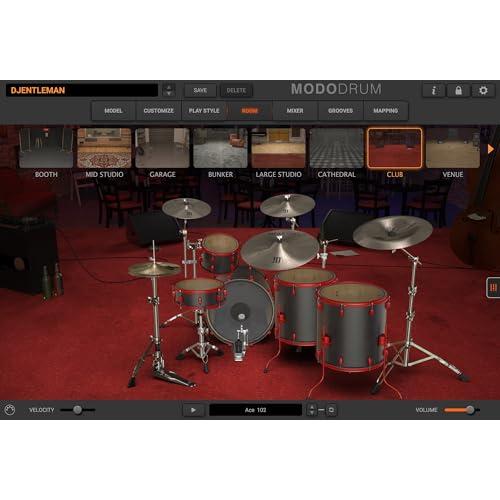Click the VOLUME slider knob
The image size is (500, 500).
(470, 410)
